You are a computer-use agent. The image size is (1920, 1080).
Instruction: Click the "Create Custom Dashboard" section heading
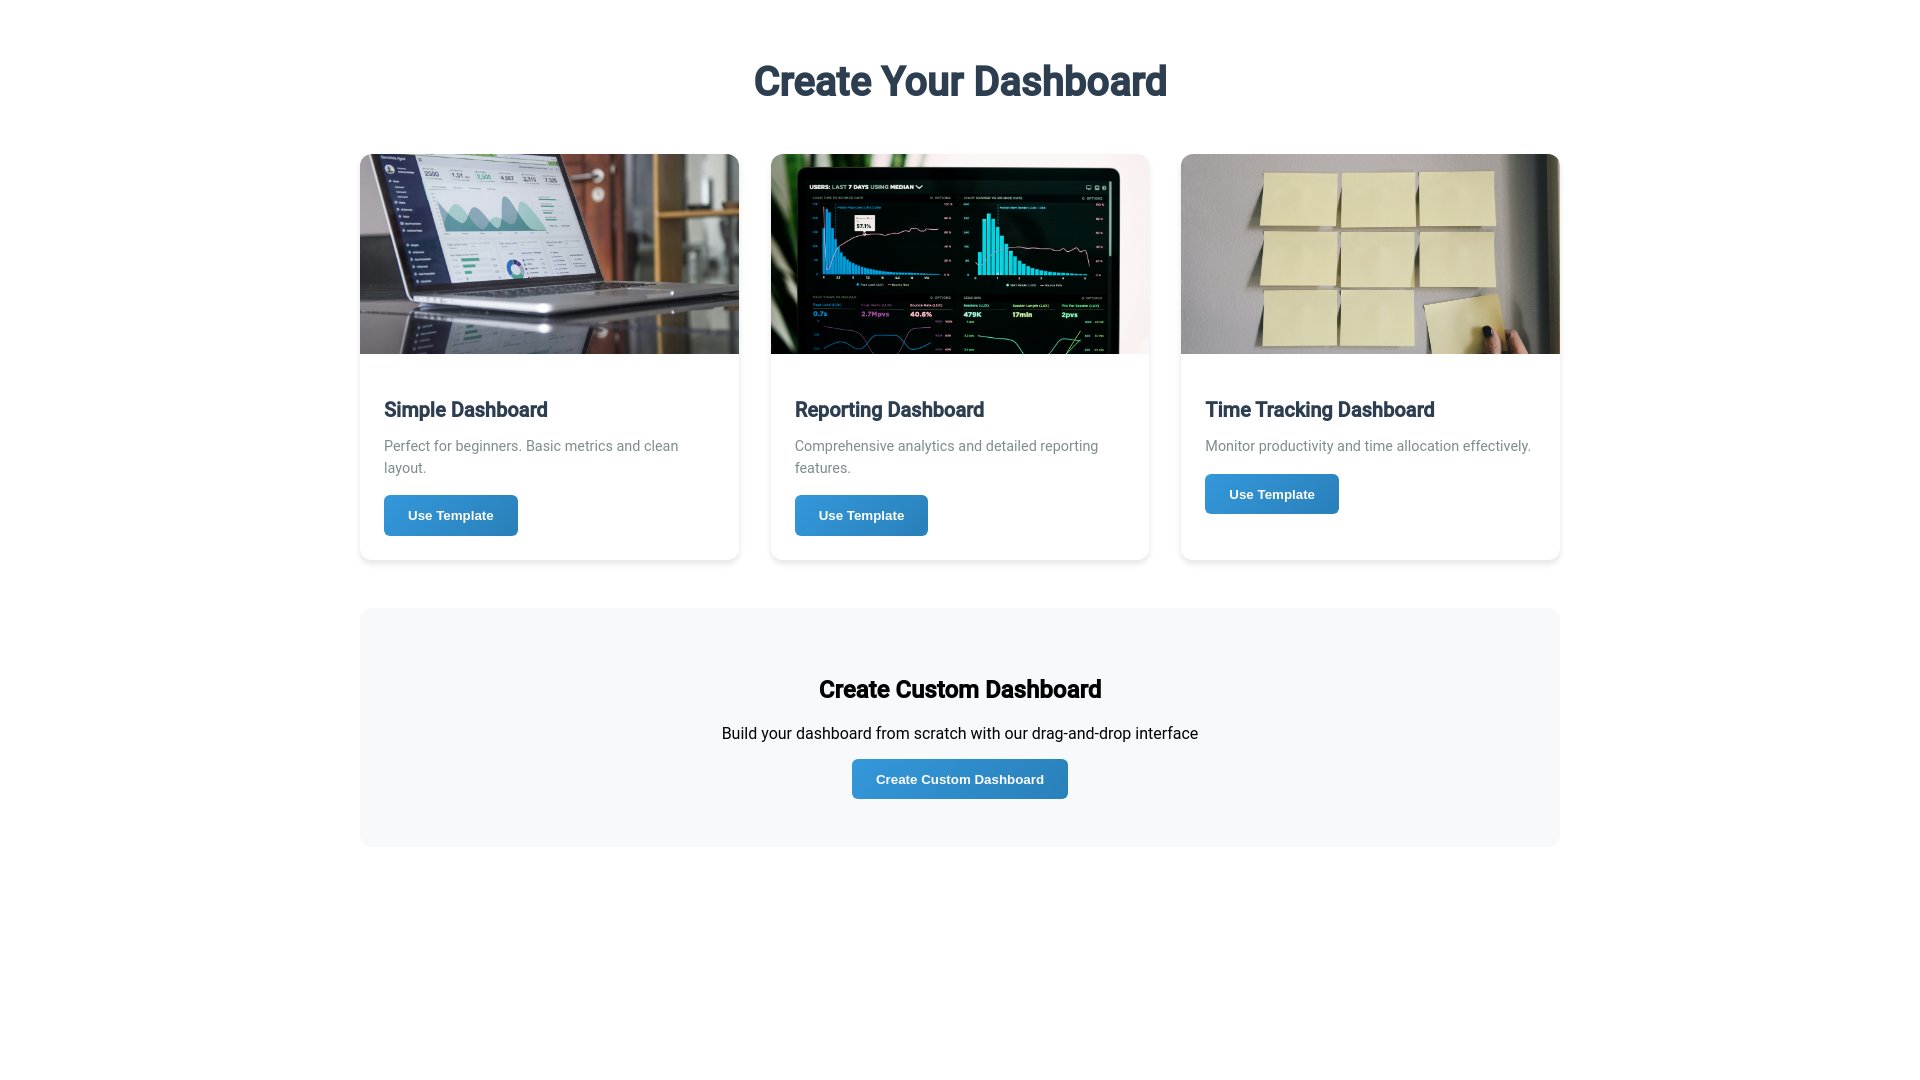[959, 689]
